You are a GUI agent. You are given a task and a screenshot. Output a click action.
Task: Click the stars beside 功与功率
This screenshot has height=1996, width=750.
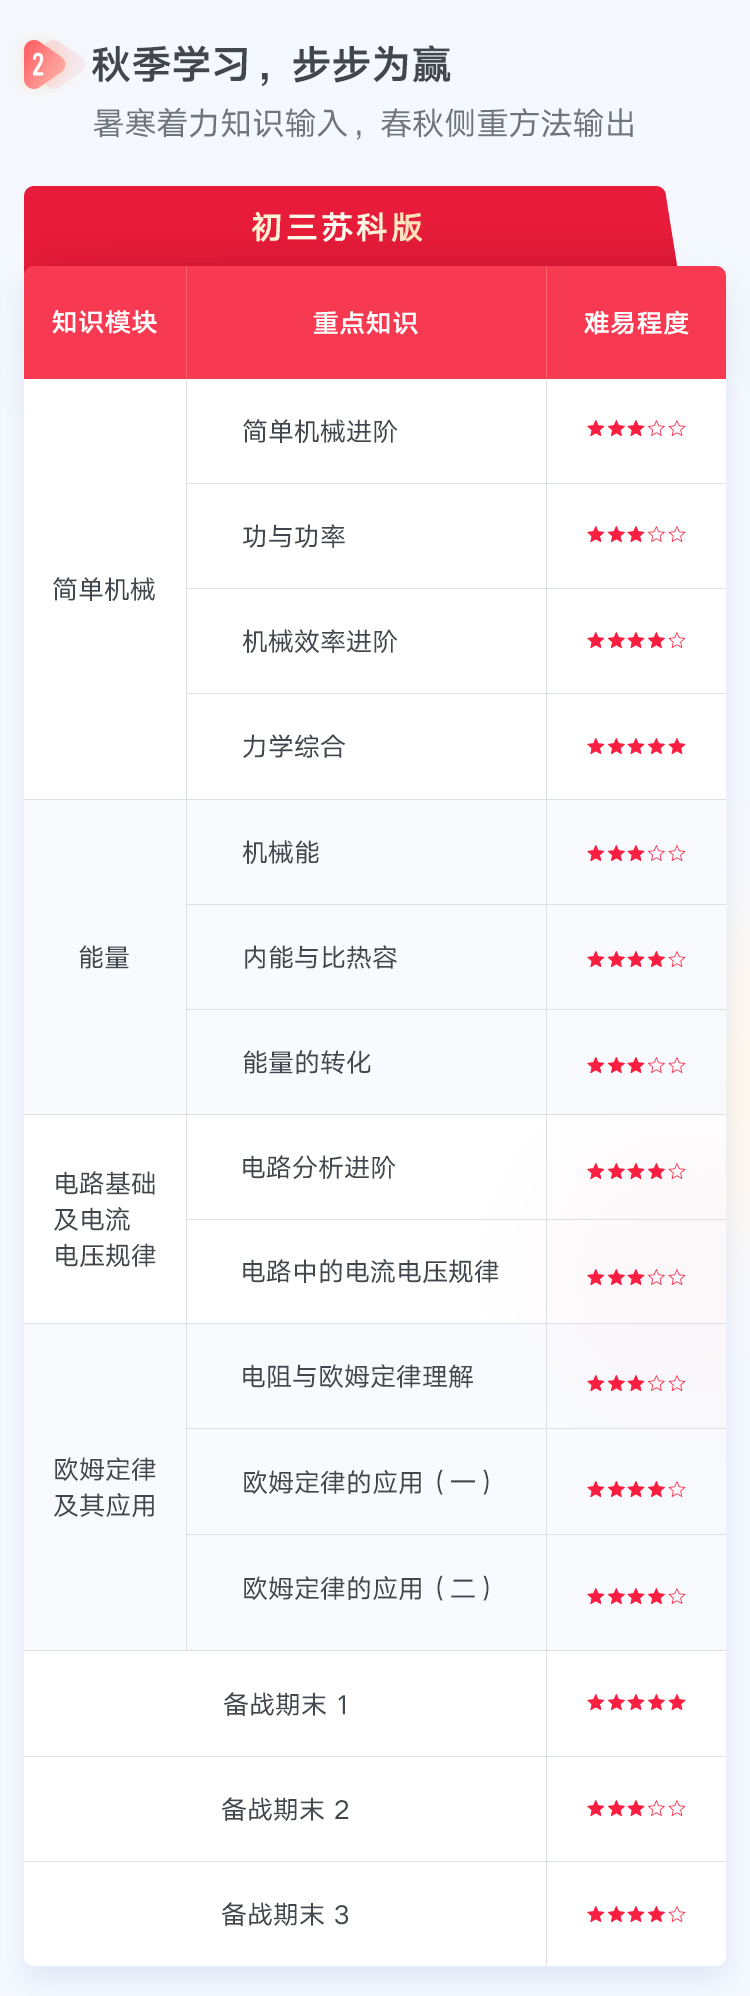636,535
